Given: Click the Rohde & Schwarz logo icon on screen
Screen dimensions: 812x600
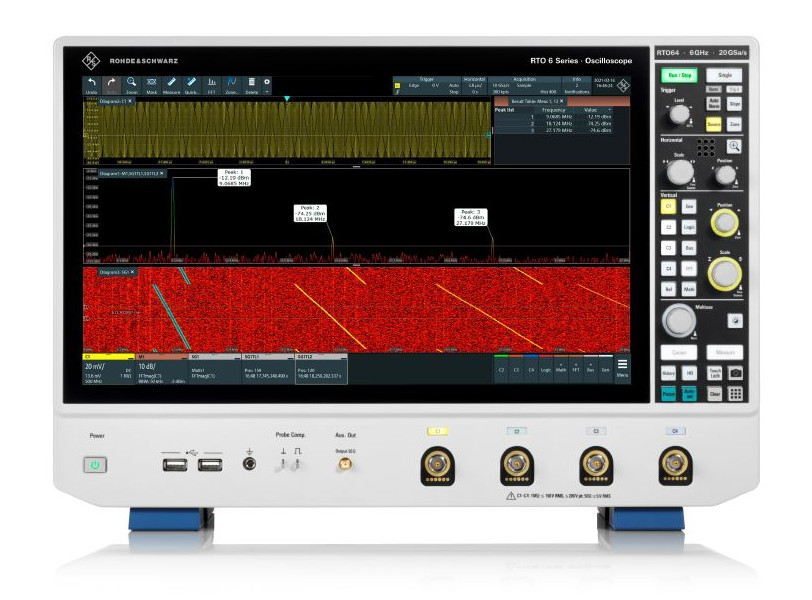Looking at the screenshot, I should tap(623, 85).
